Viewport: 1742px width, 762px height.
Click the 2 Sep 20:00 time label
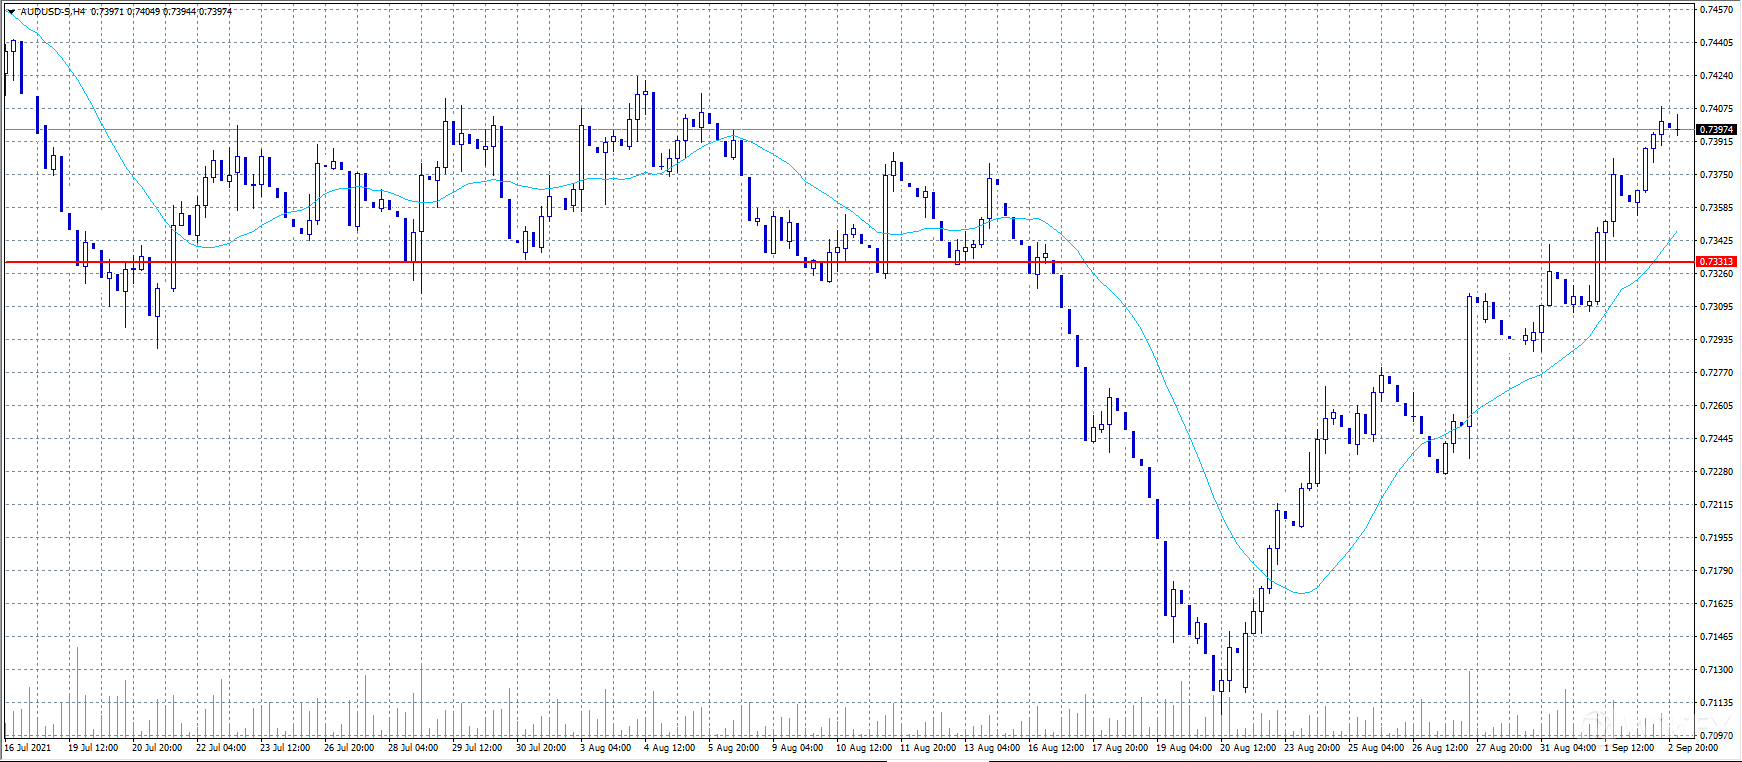click(x=1693, y=748)
